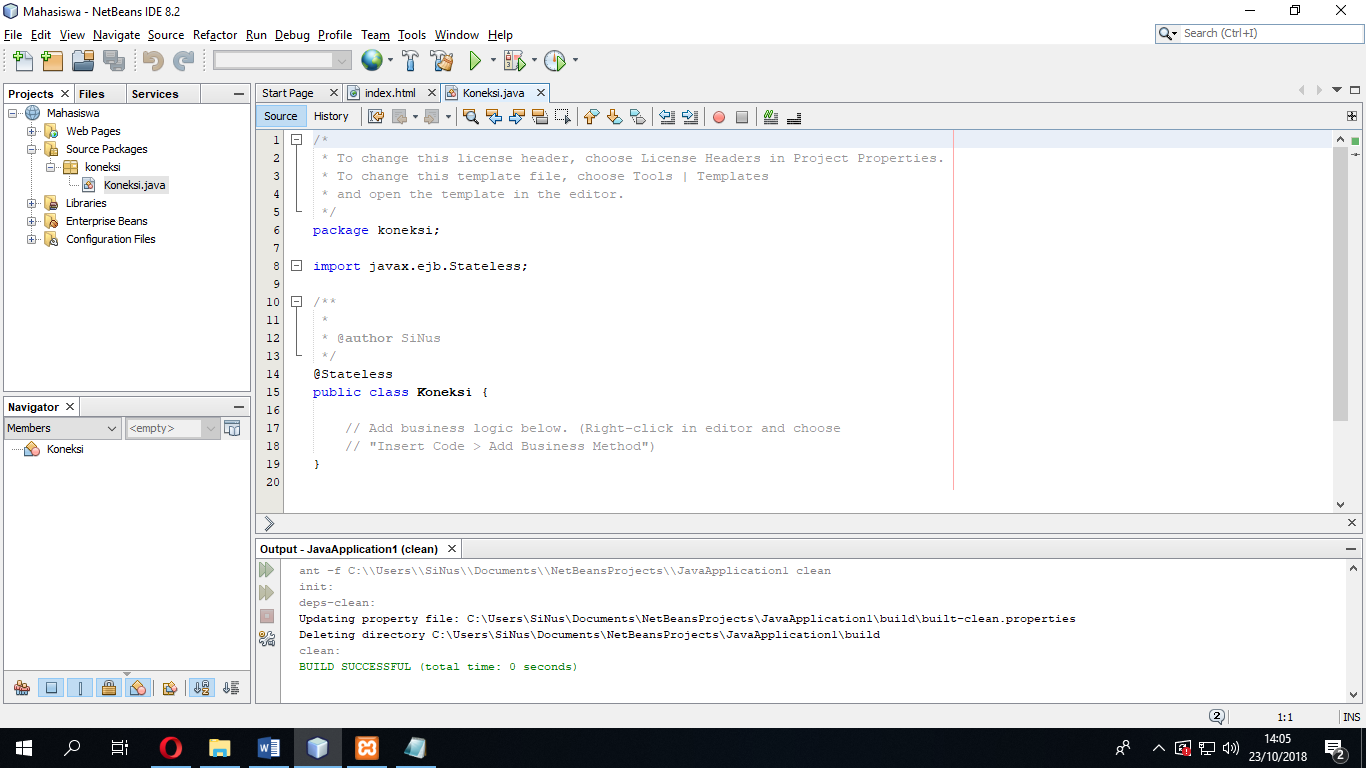This screenshot has height=768, width=1366.
Task: Enable the Show Non-Public Members lock filter
Action: pos(109,687)
